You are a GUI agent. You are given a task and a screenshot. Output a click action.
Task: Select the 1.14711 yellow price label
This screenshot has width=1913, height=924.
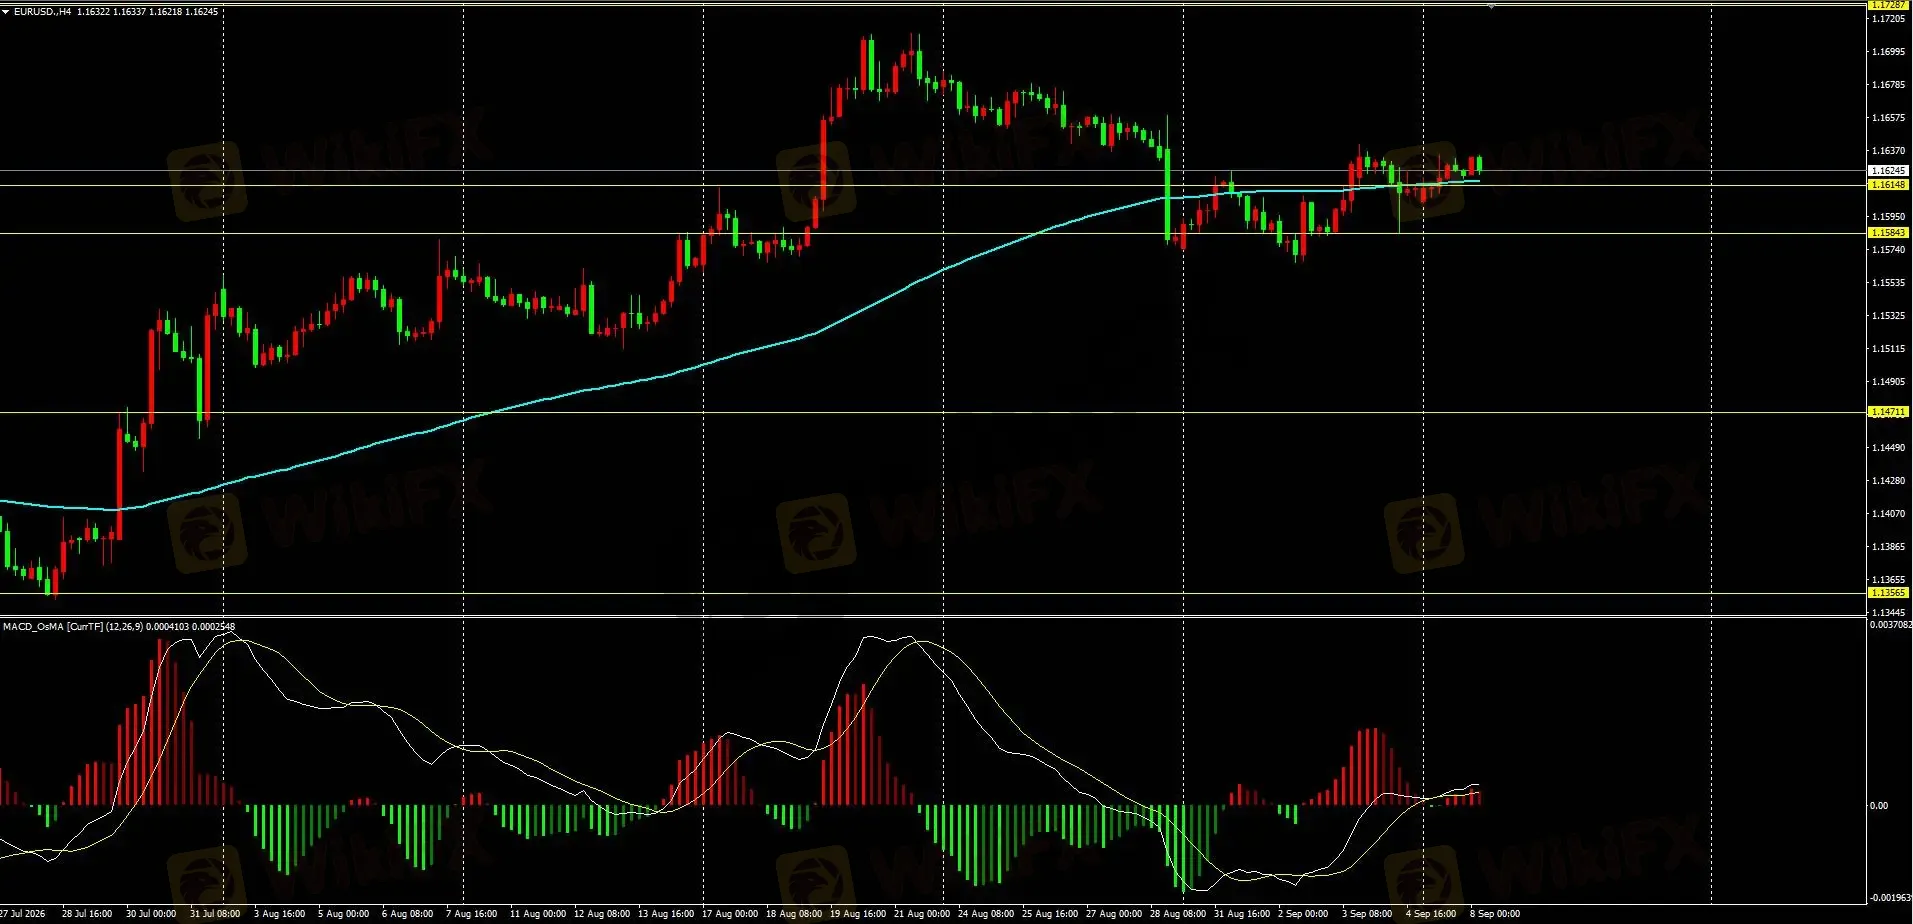click(x=1888, y=412)
